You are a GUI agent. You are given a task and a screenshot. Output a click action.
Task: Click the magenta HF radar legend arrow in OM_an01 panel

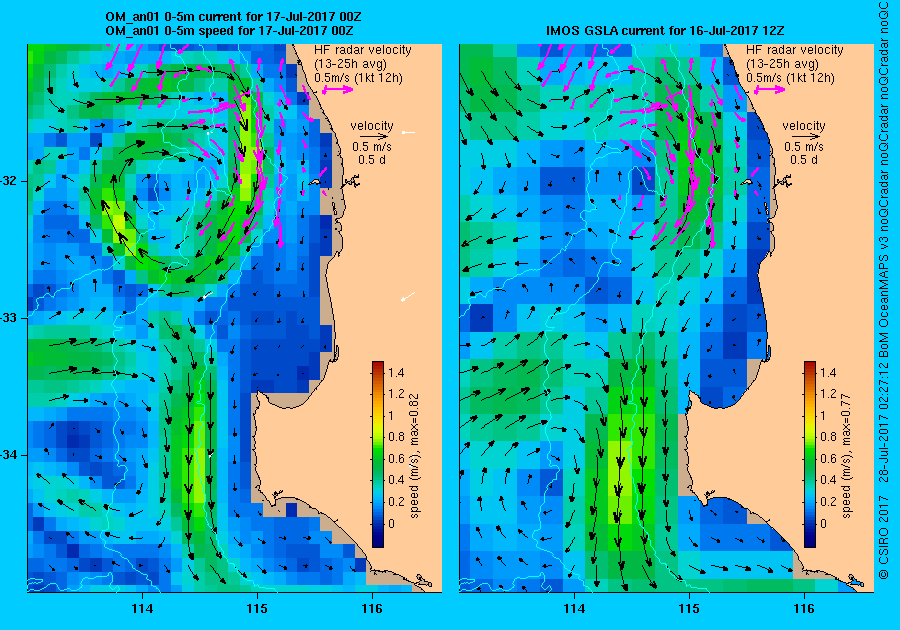(338, 90)
